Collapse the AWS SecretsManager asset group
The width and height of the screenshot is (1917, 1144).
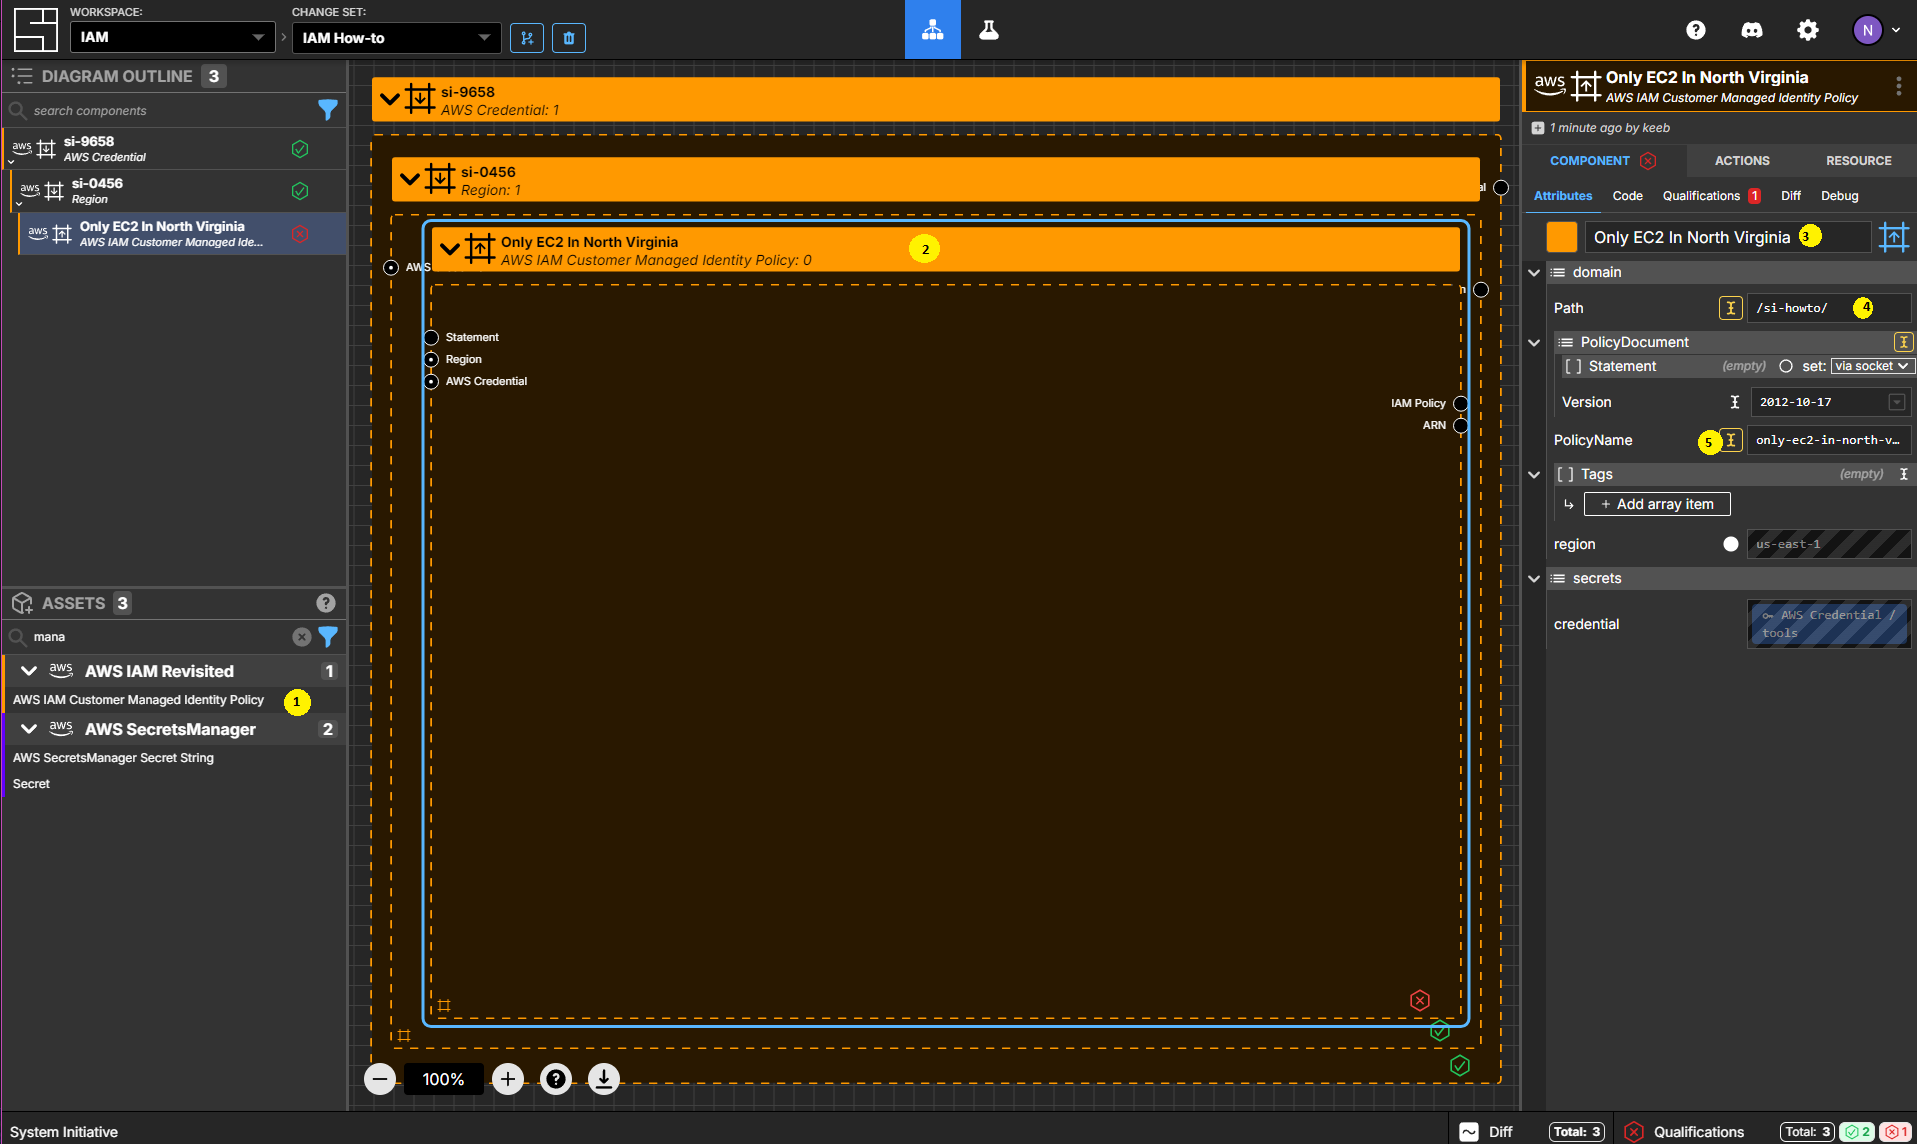pos(29,729)
